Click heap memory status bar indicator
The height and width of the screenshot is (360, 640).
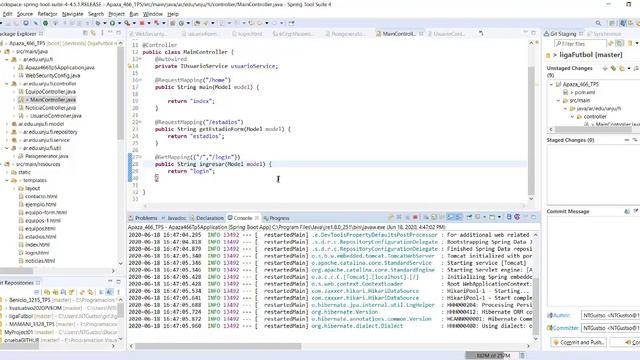492,356
